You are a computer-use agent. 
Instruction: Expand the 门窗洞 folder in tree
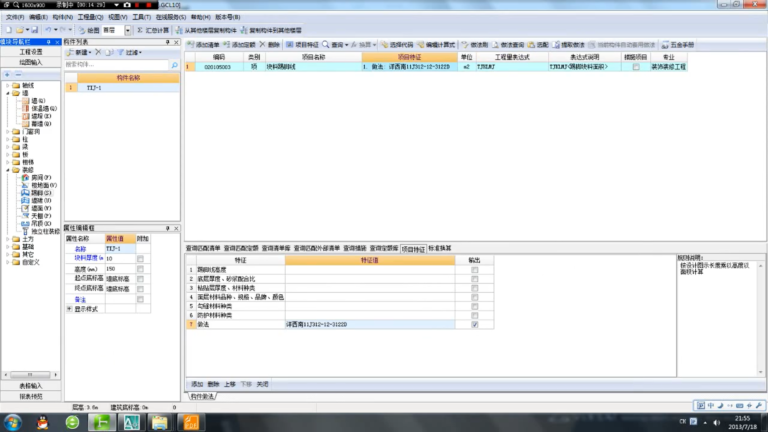point(8,132)
